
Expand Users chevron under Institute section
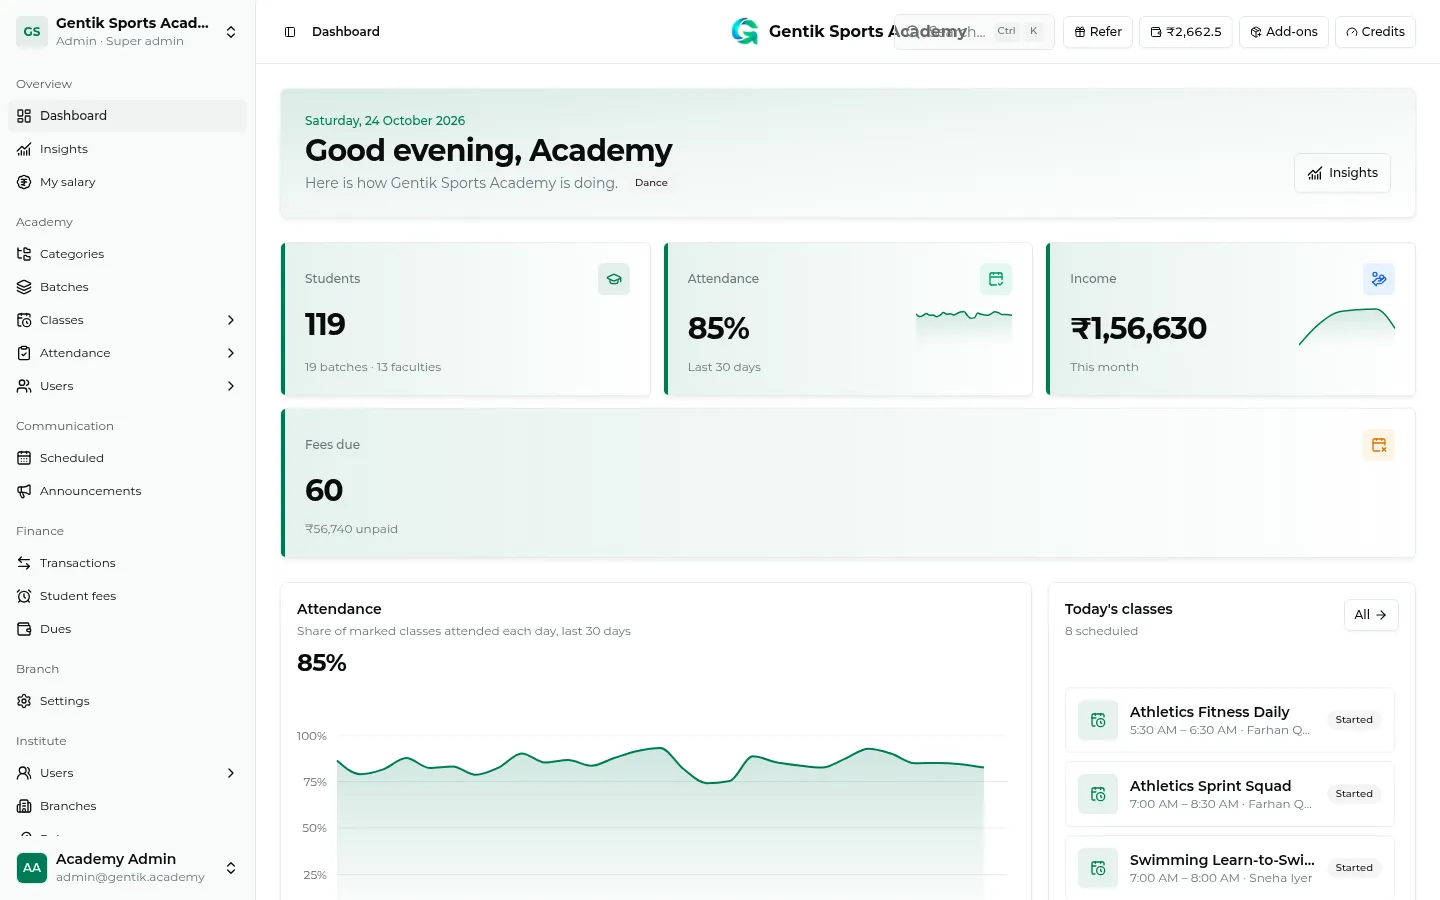pos(231,773)
